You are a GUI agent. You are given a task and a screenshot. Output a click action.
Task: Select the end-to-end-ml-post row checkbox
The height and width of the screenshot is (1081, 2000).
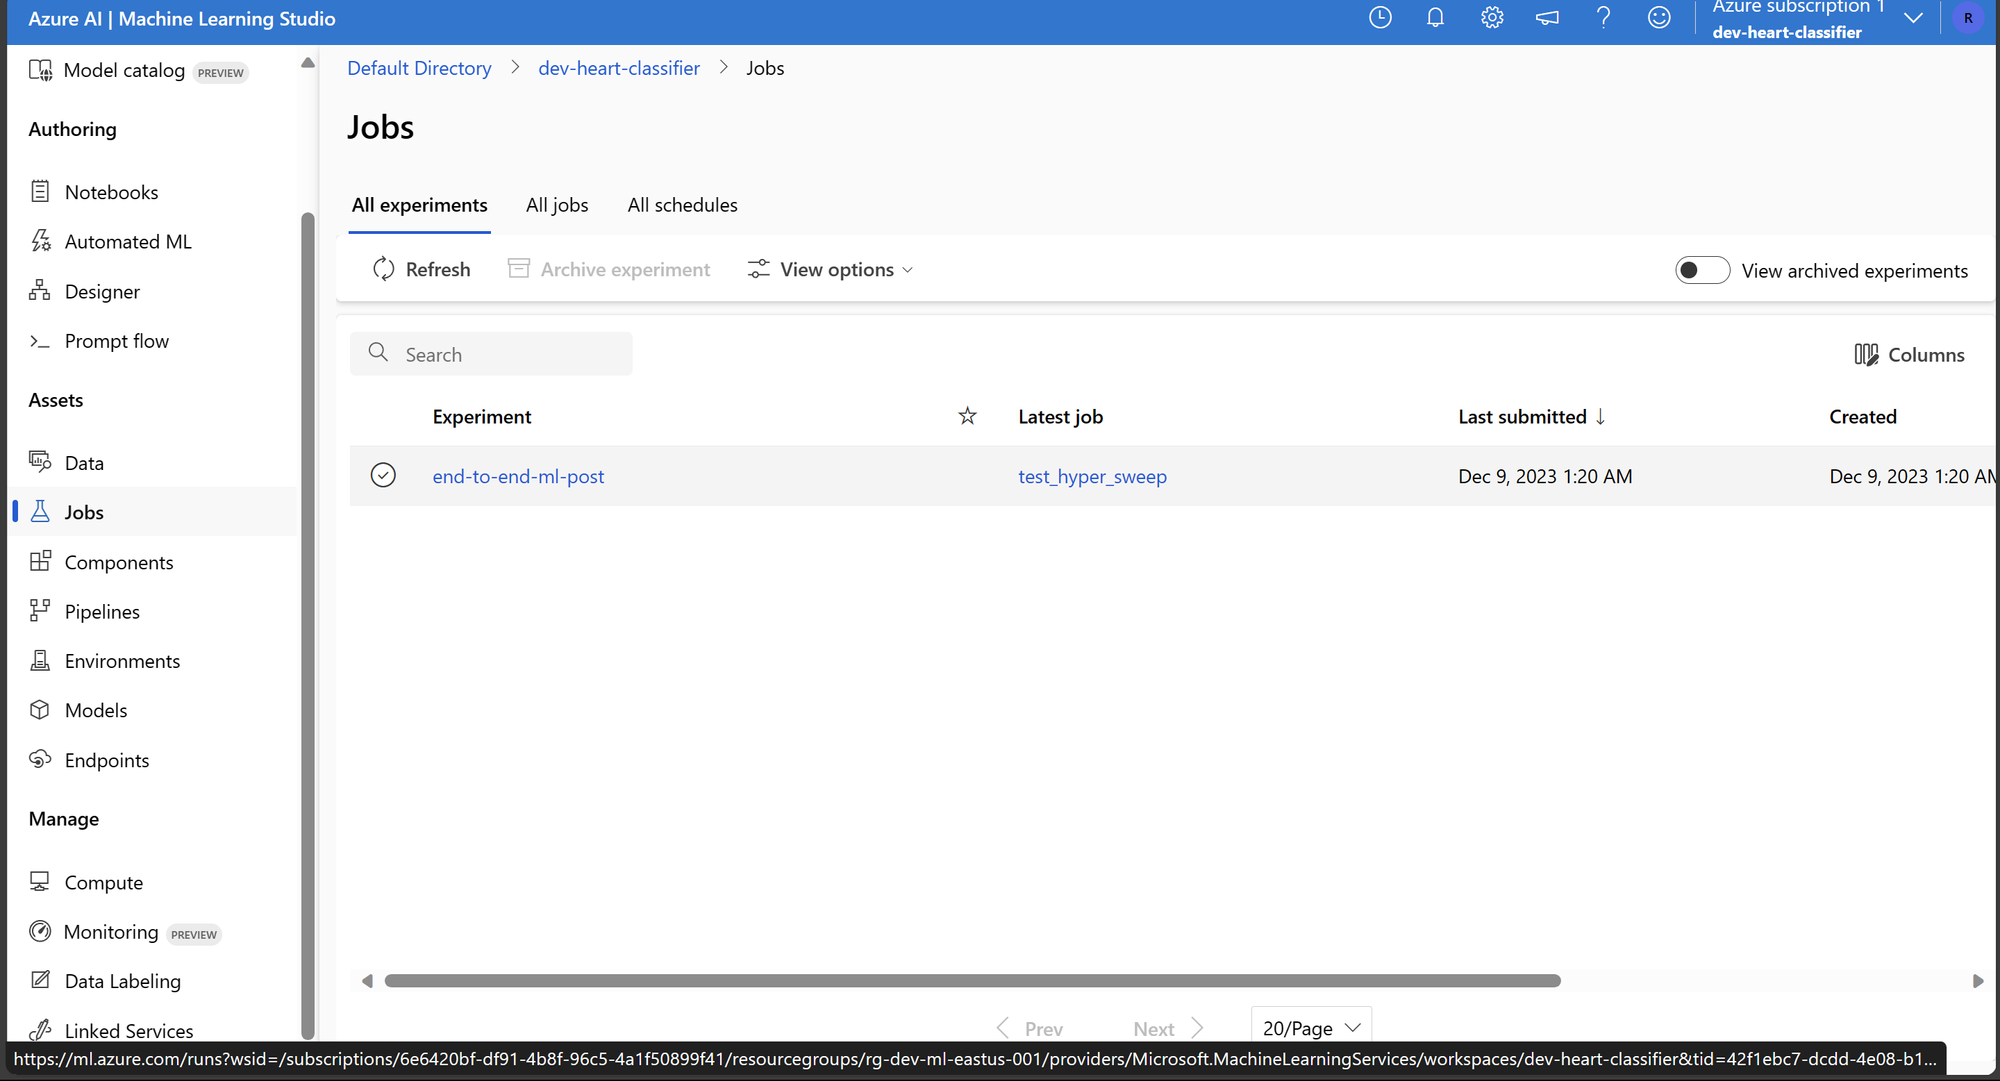point(383,475)
